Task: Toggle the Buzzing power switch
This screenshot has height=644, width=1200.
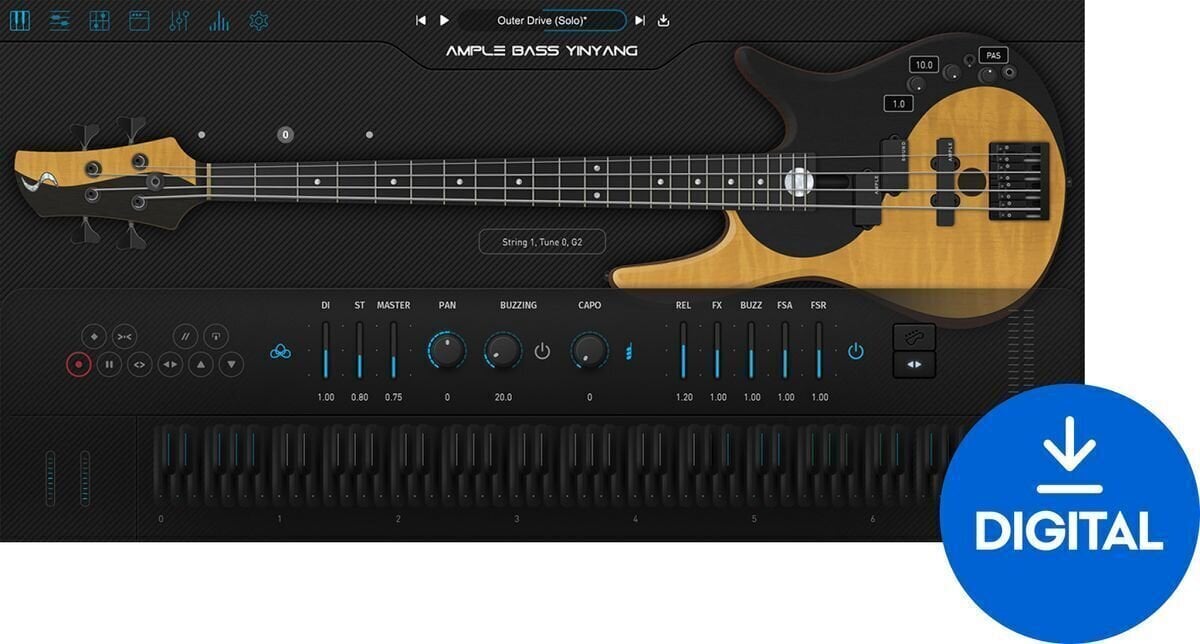Action: [x=541, y=352]
